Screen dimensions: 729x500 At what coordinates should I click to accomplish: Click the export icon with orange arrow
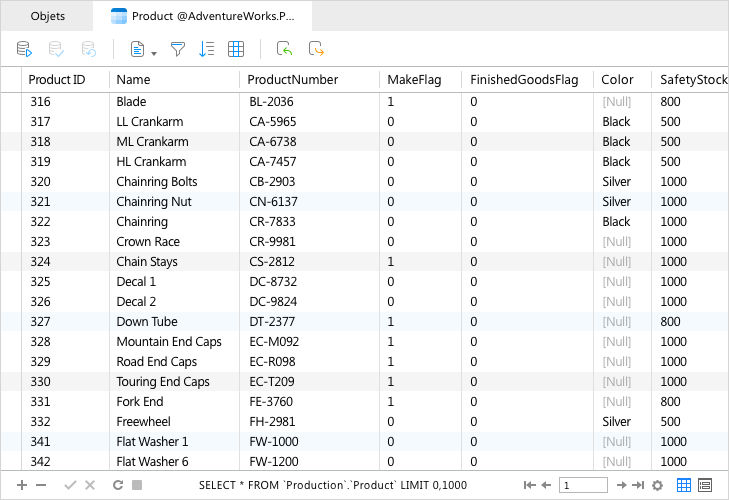(x=316, y=49)
